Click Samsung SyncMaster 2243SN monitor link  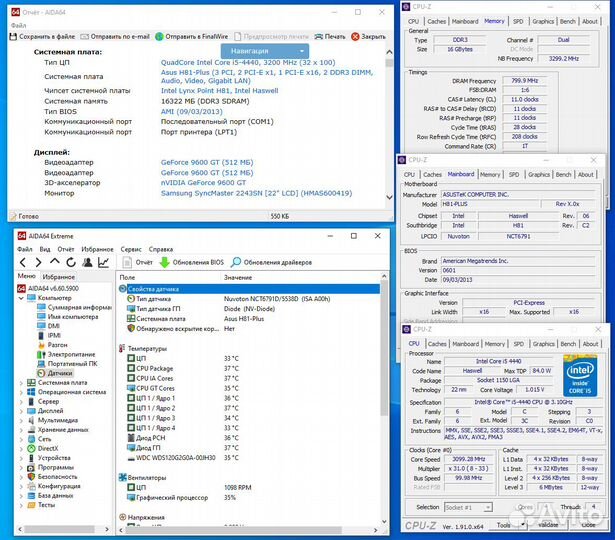click(256, 193)
